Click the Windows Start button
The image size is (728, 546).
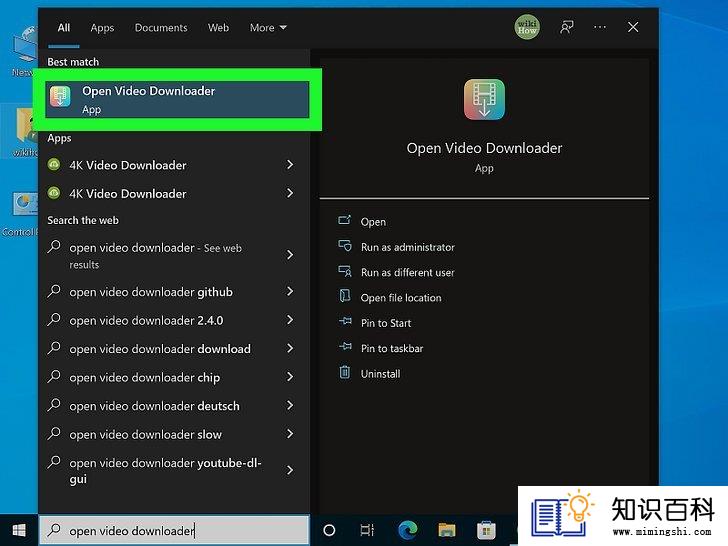tap(19, 530)
